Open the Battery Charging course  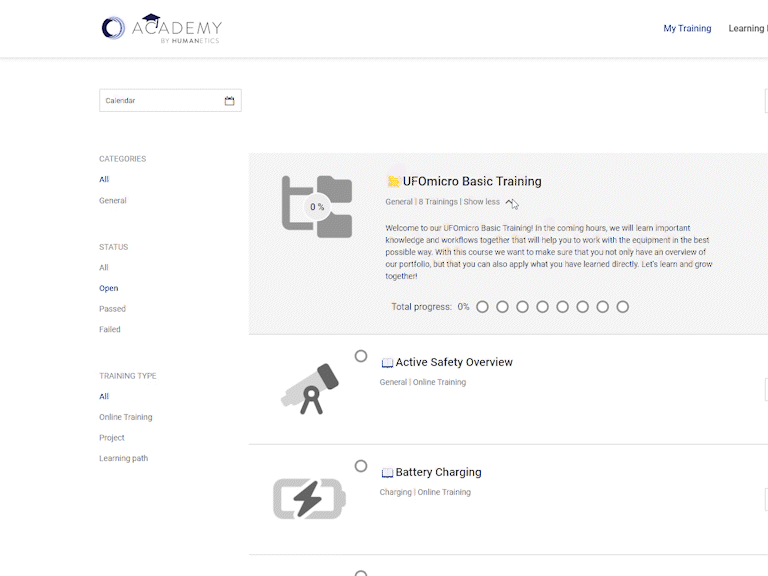[x=438, y=472]
